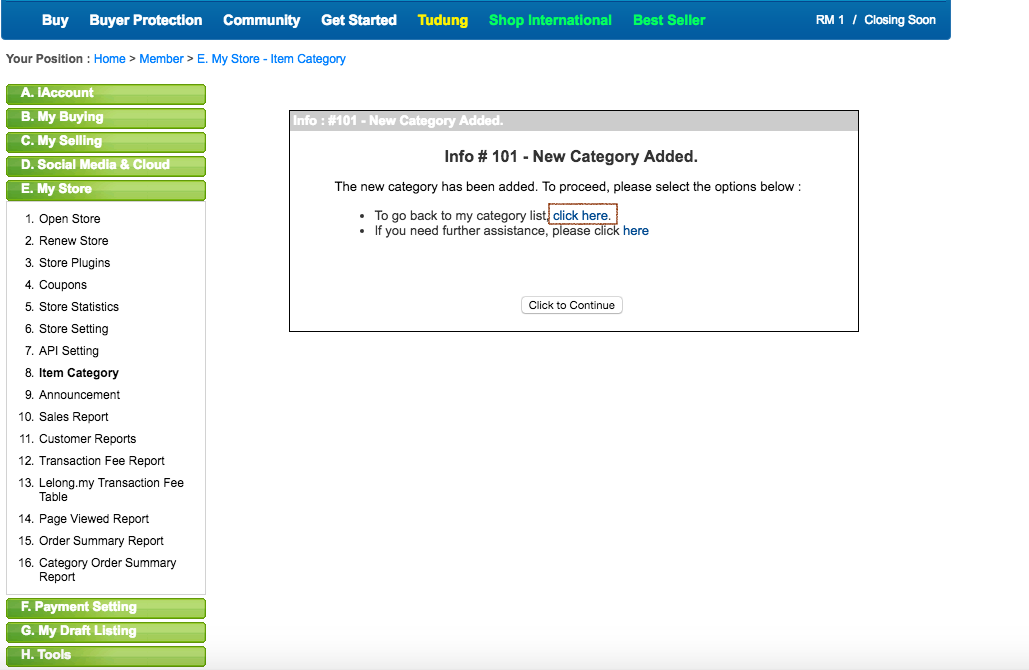Expand the H. Tools section
Image resolution: width=1029 pixels, height=670 pixels.
[106, 656]
